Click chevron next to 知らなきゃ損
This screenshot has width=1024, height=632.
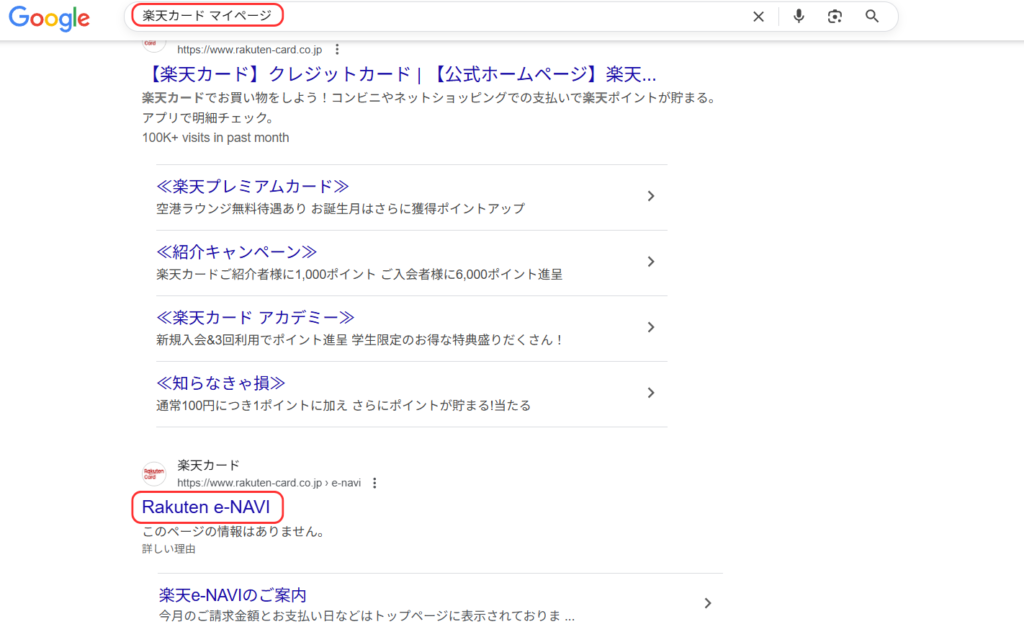point(651,393)
